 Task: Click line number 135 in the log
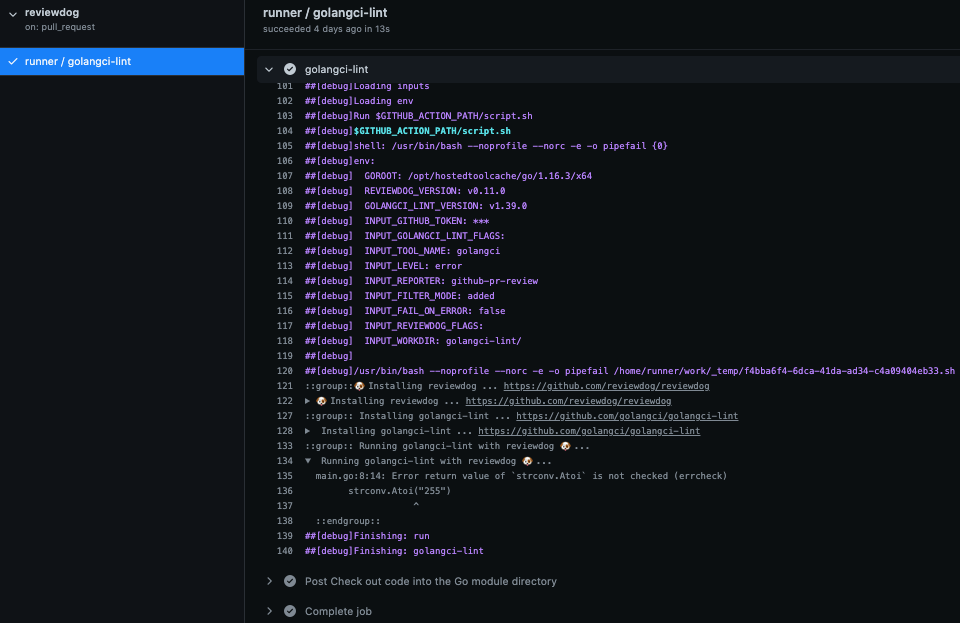pyautogui.click(x=285, y=476)
